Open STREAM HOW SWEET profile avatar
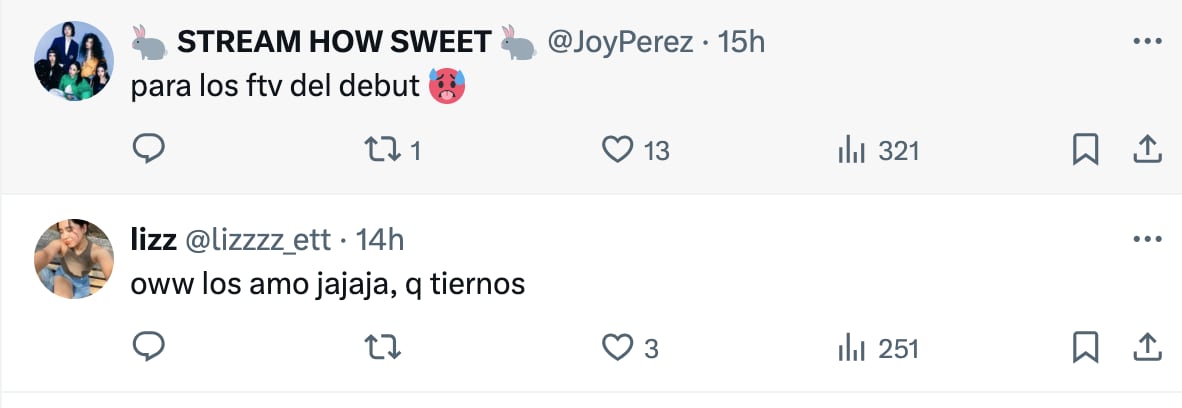Screen dimensions: 1182x408 pyautogui.click(x=74, y=60)
